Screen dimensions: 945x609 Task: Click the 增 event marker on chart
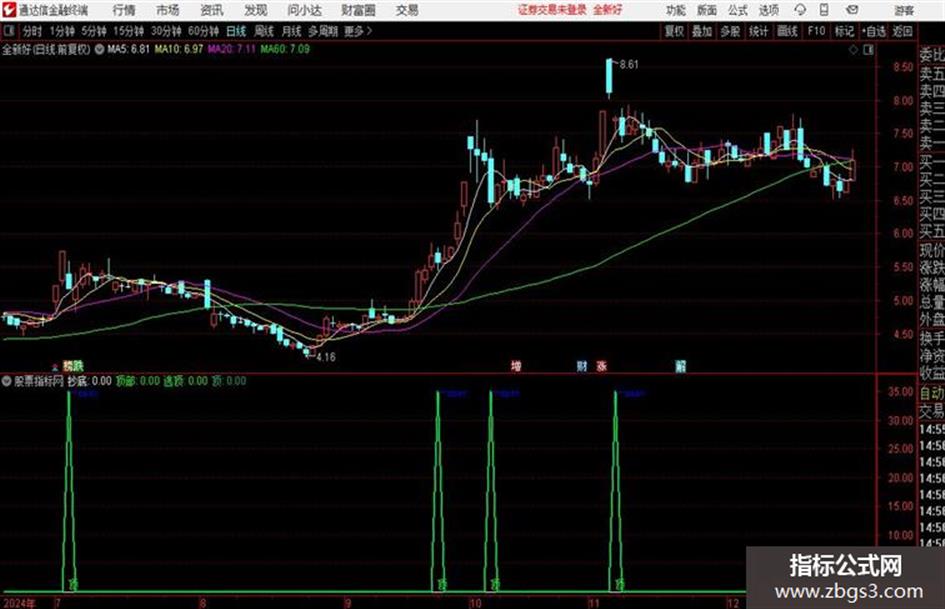click(516, 365)
